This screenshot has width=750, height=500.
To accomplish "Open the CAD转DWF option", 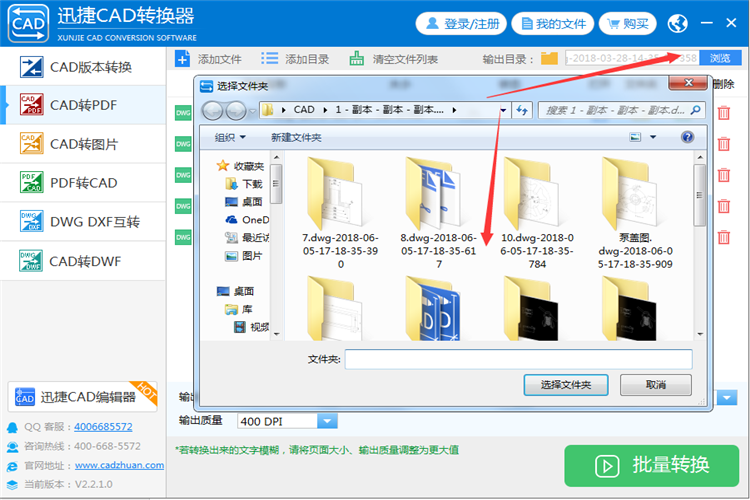I will pyautogui.click(x=83, y=261).
